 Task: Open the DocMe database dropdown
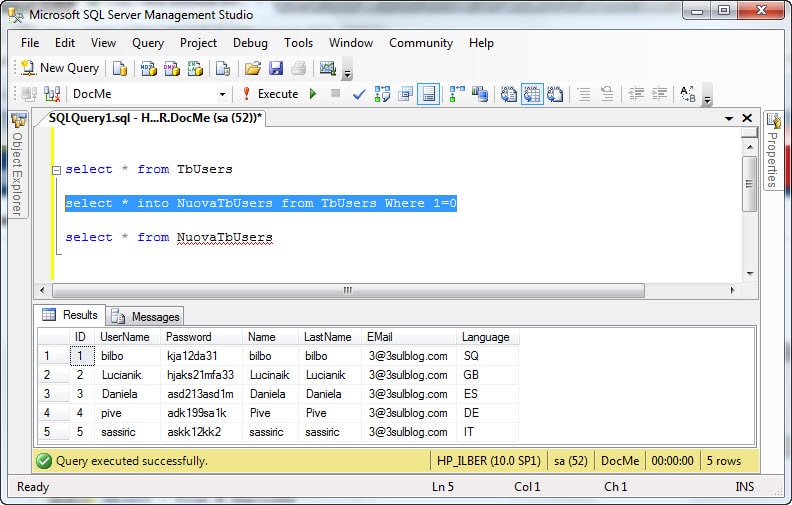pos(222,94)
